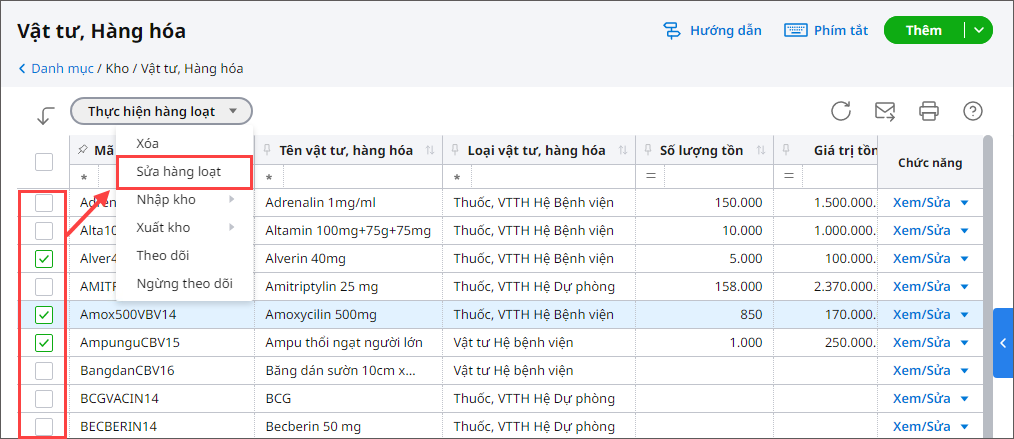
Task: Toggle the select-all header checkbox
Action: tap(44, 161)
